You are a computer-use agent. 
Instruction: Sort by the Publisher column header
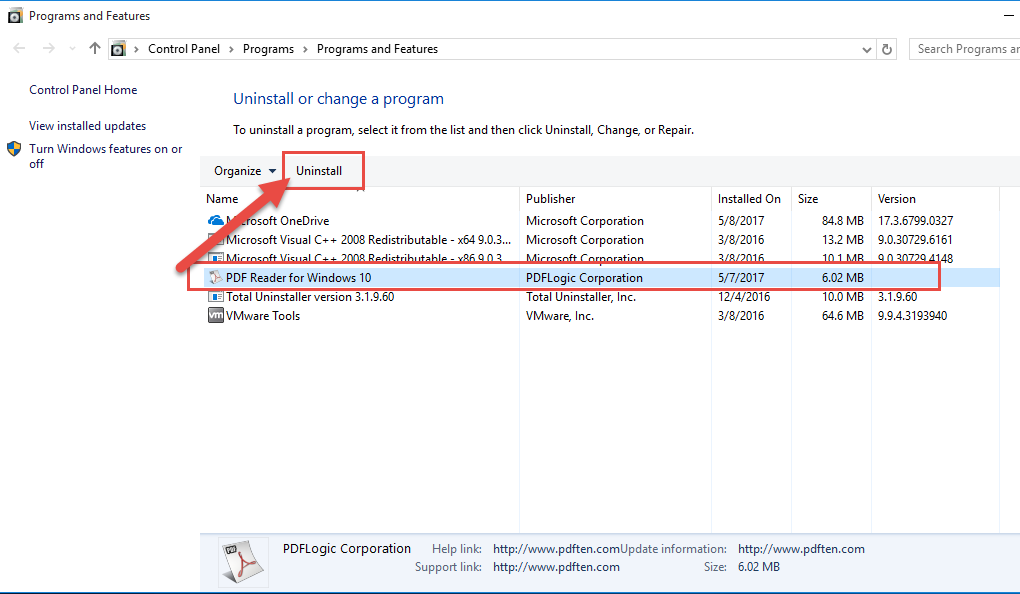[550, 198]
